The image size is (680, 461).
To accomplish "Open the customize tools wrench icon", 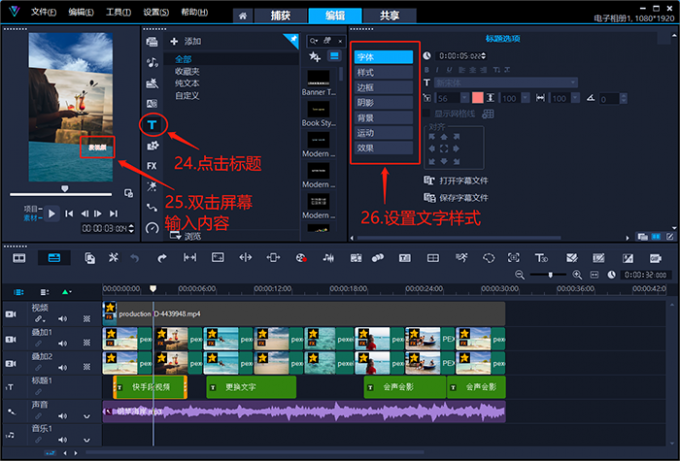I will click(x=113, y=258).
